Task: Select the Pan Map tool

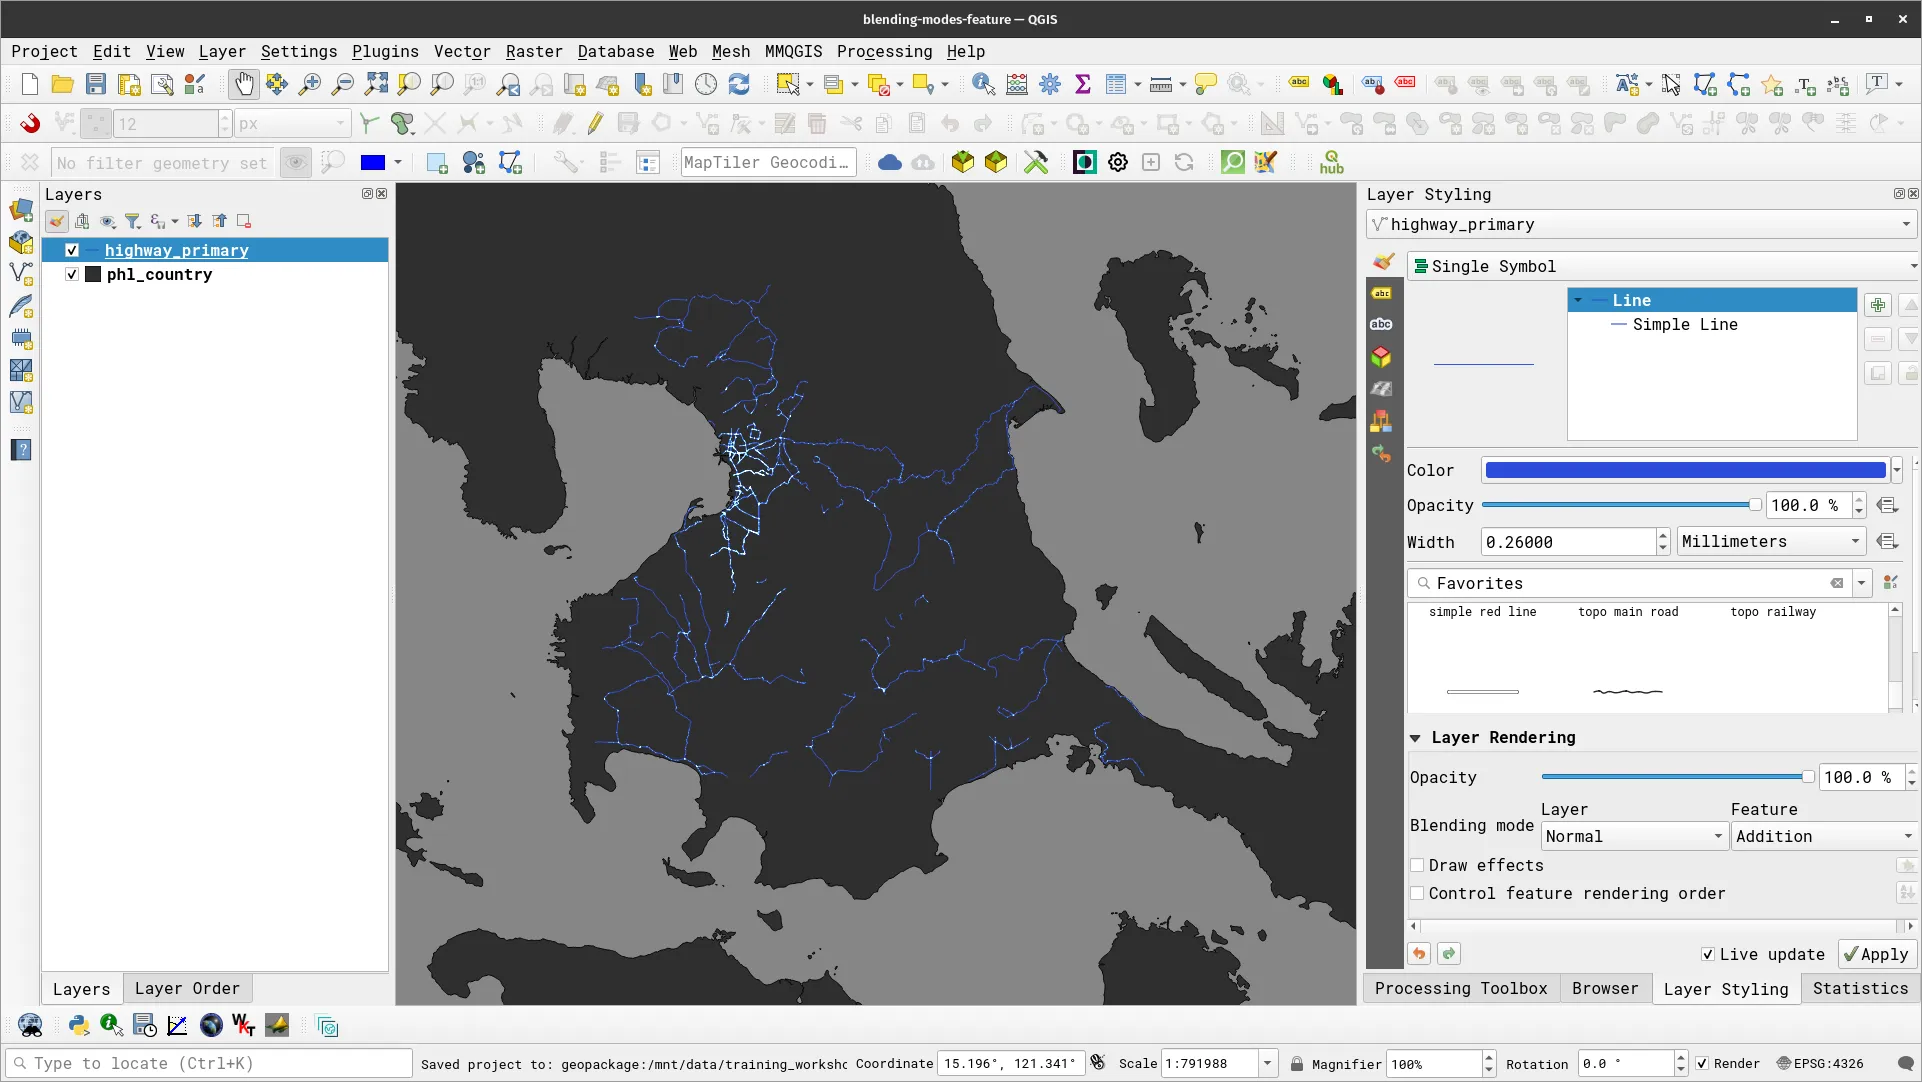Action: point(244,84)
